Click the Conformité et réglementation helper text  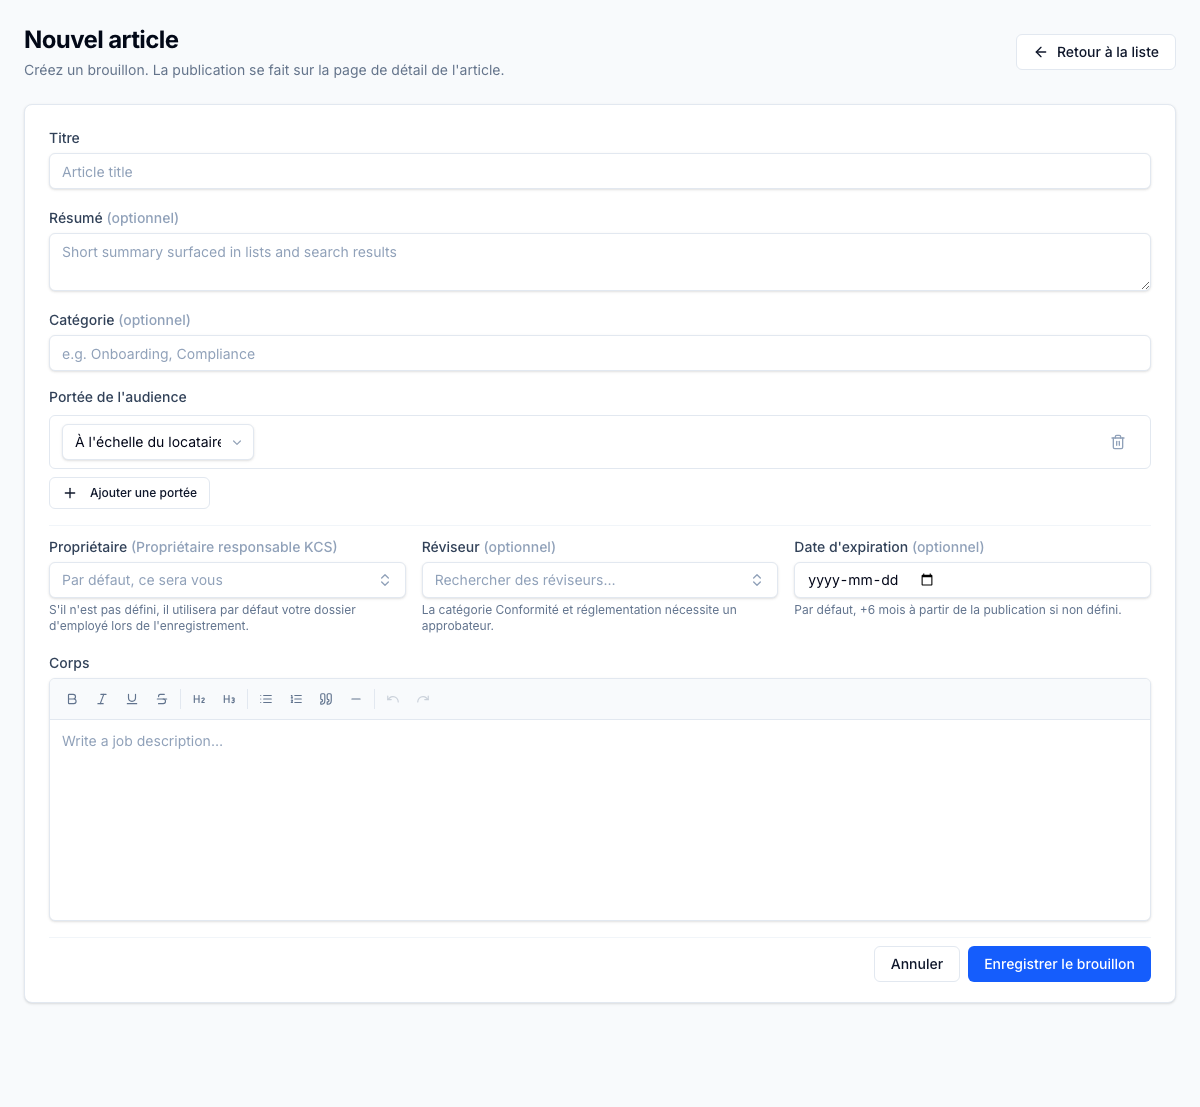click(579, 617)
